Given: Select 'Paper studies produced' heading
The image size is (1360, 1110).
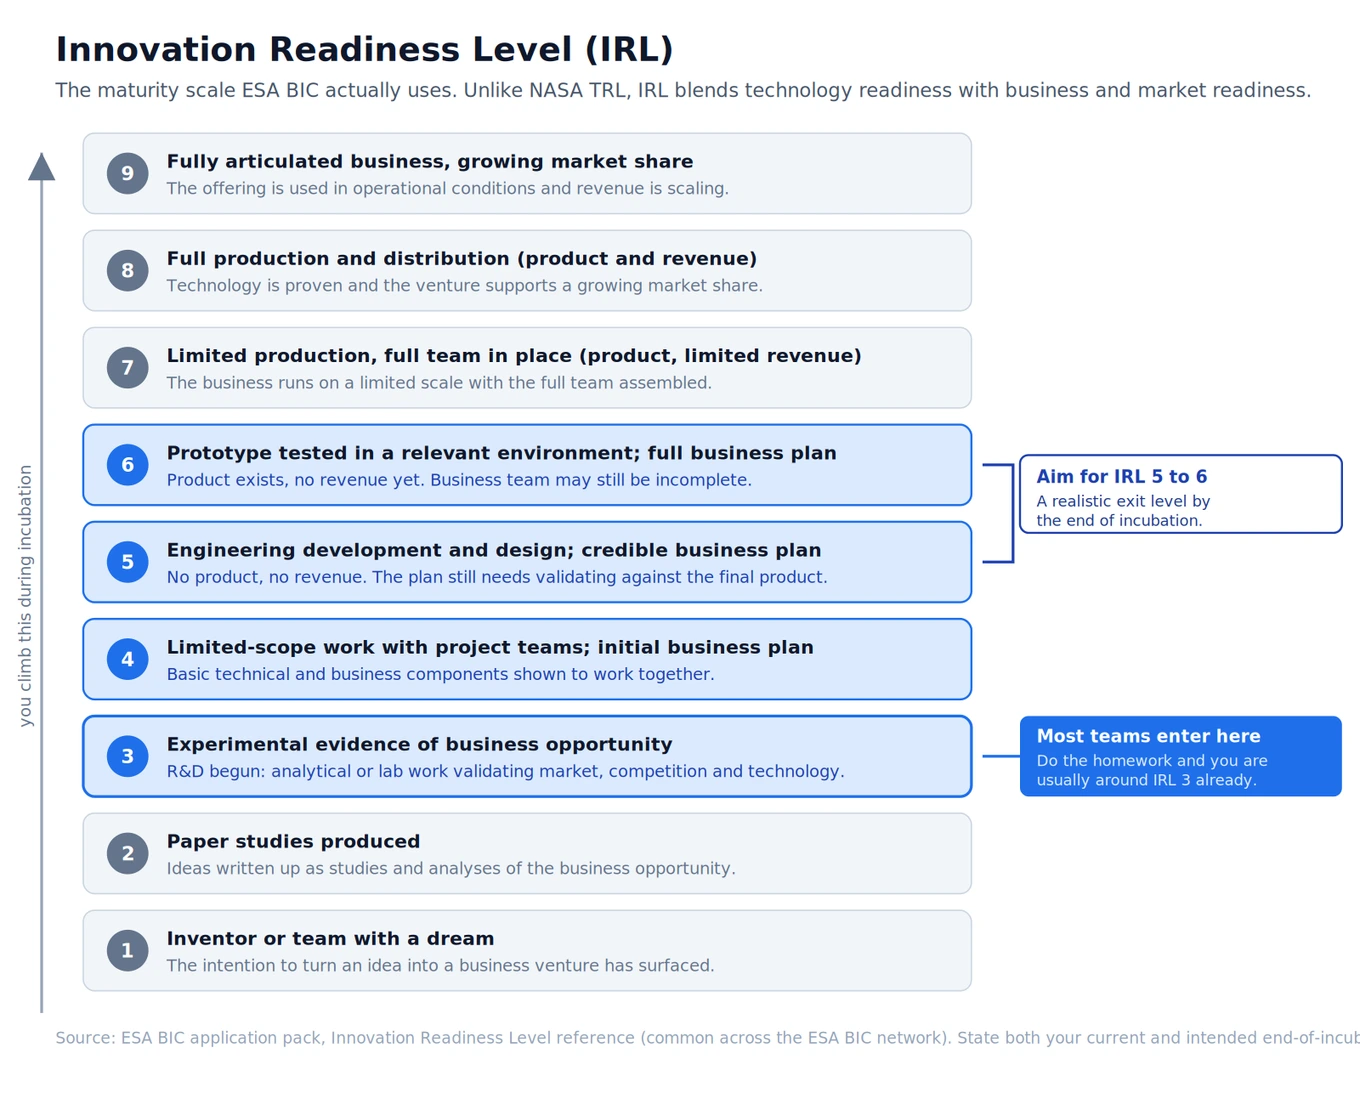Looking at the screenshot, I should (293, 842).
